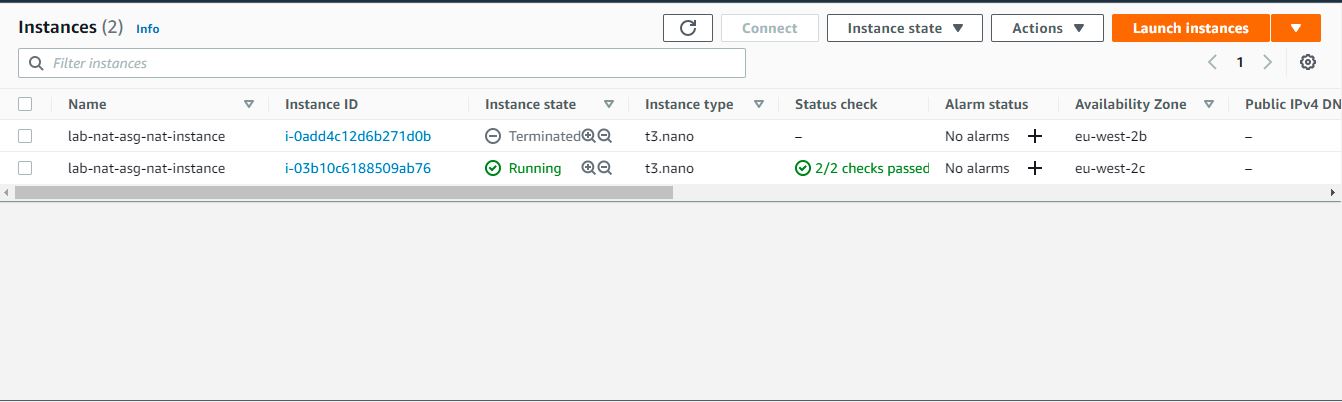Click the eu-west-2c zone cell
Image resolution: width=1342 pixels, height=402 pixels.
click(1110, 168)
